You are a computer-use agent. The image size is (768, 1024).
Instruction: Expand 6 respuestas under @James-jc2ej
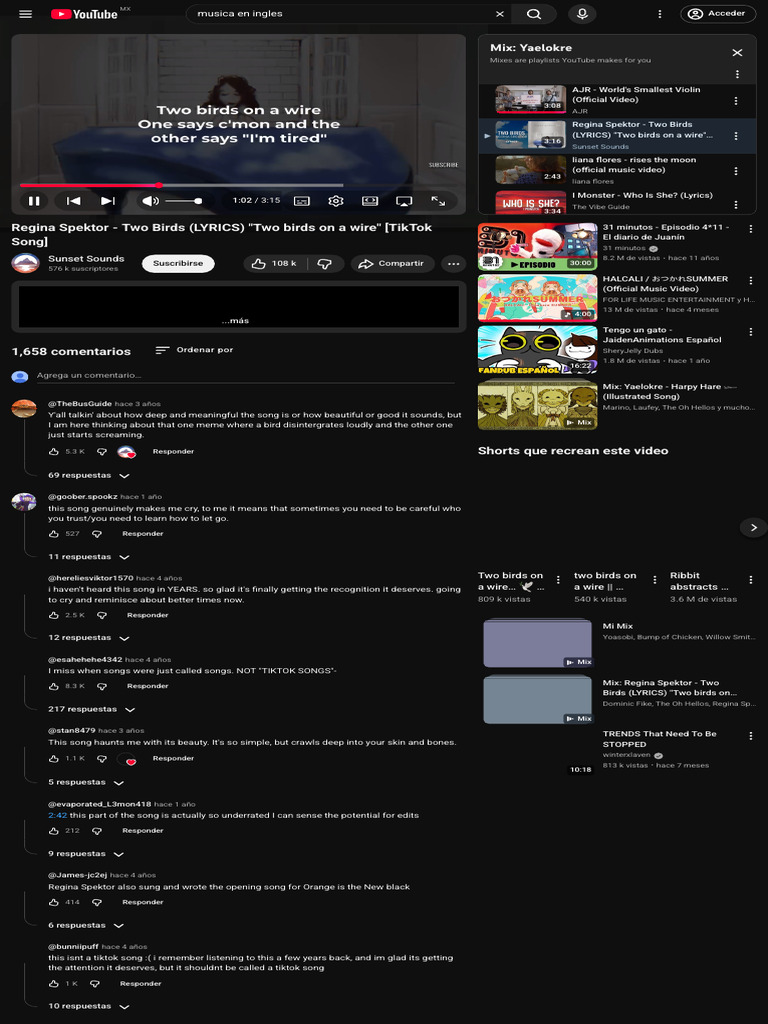click(x=86, y=925)
